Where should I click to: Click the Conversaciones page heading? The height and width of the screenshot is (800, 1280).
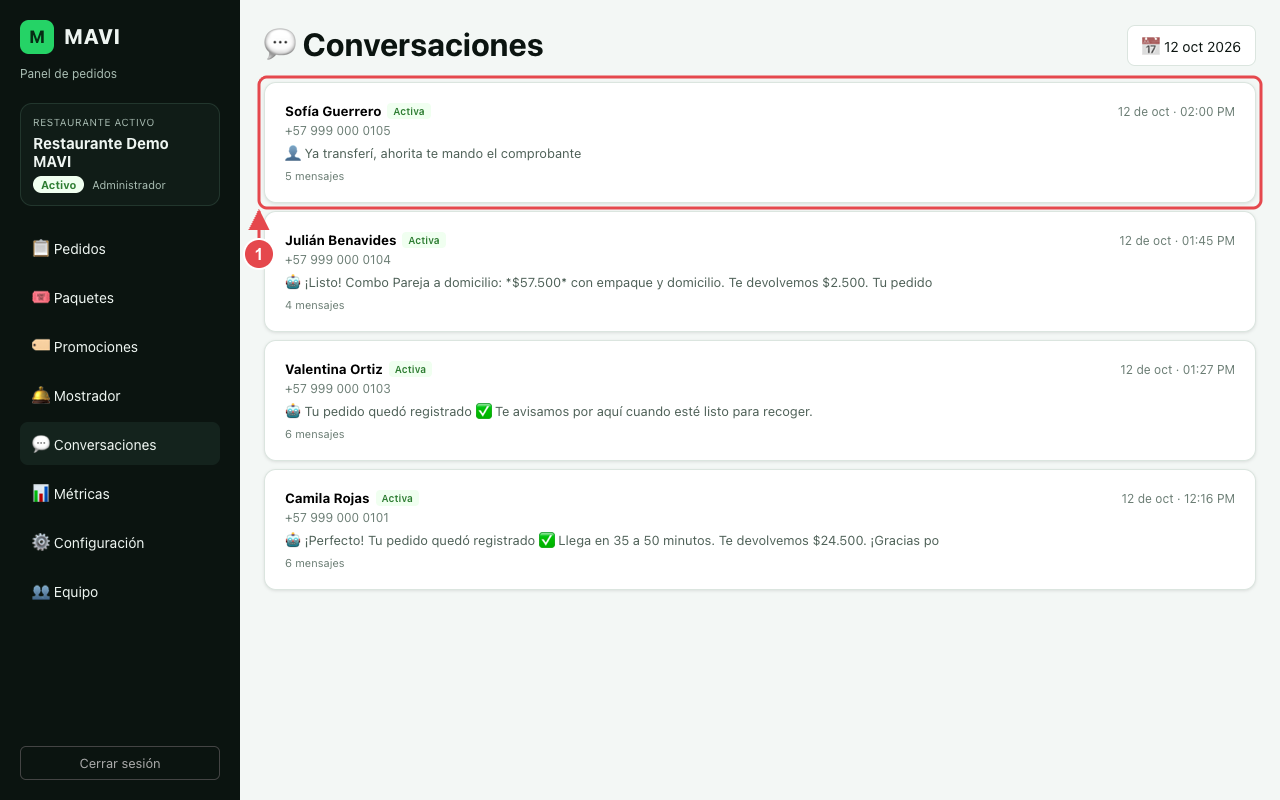[423, 45]
